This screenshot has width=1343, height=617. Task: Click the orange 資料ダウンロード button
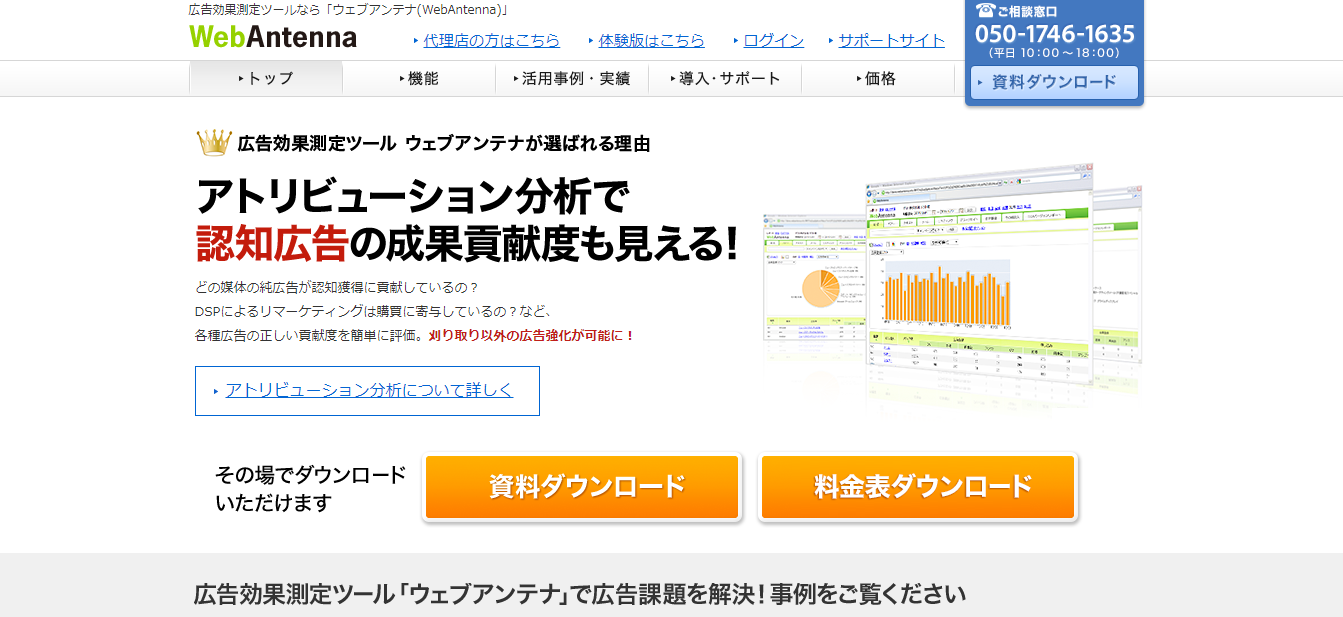(x=582, y=487)
